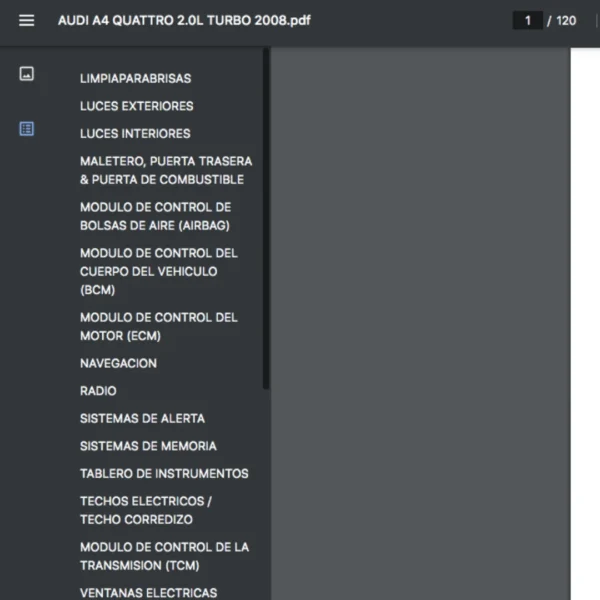Image resolution: width=600 pixels, height=600 pixels.
Task: Select MODULO DE CONTROL DEL CUERPO DEL VEHICULO (BCM)
Action: pos(159,271)
